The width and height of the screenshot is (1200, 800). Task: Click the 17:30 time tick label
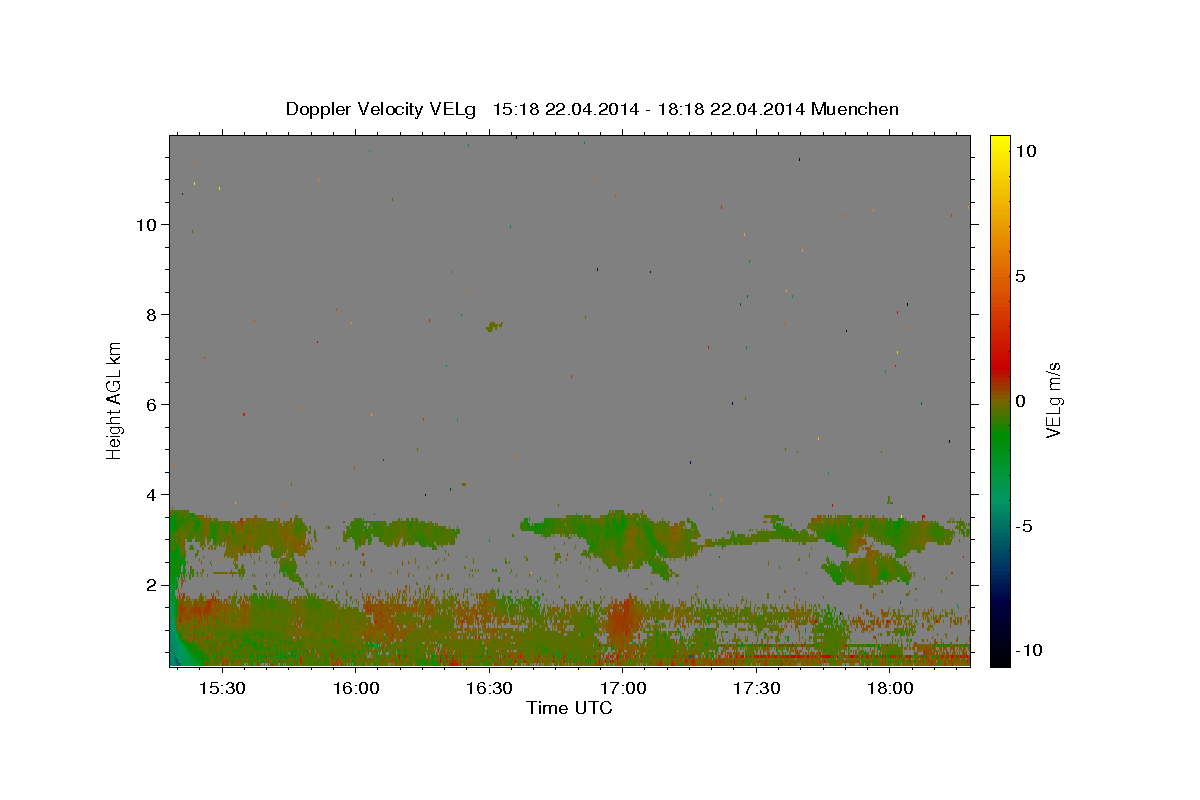click(756, 688)
